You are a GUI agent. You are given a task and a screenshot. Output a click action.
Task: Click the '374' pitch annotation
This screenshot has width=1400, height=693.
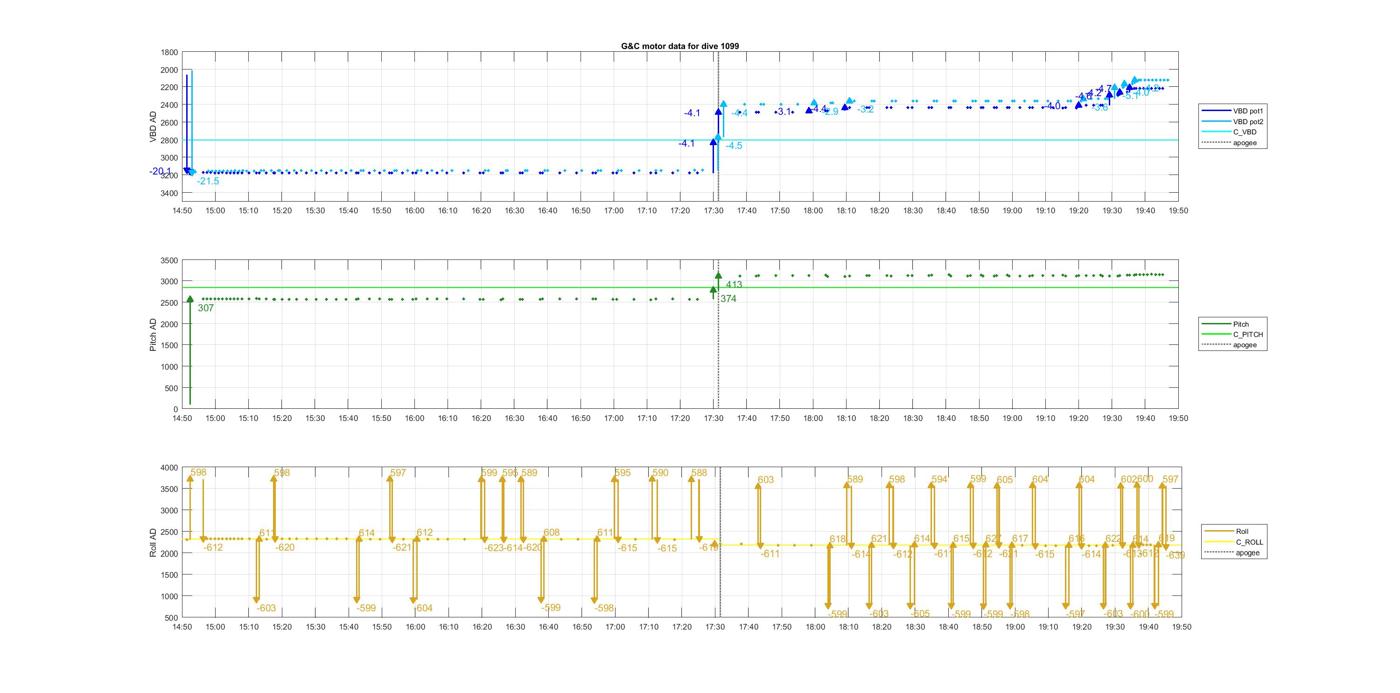click(x=728, y=299)
